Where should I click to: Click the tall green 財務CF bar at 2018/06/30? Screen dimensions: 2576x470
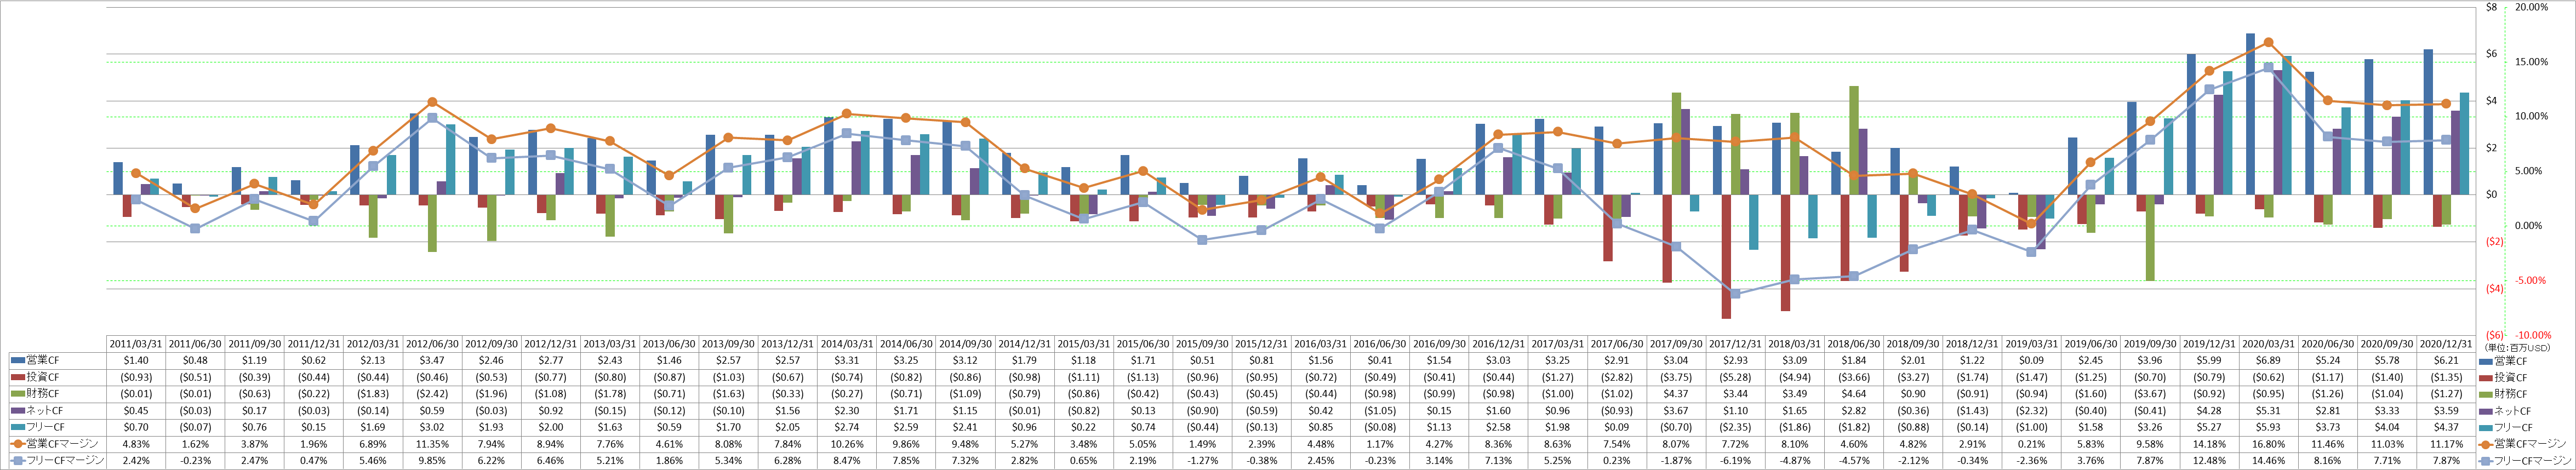[x=1854, y=140]
